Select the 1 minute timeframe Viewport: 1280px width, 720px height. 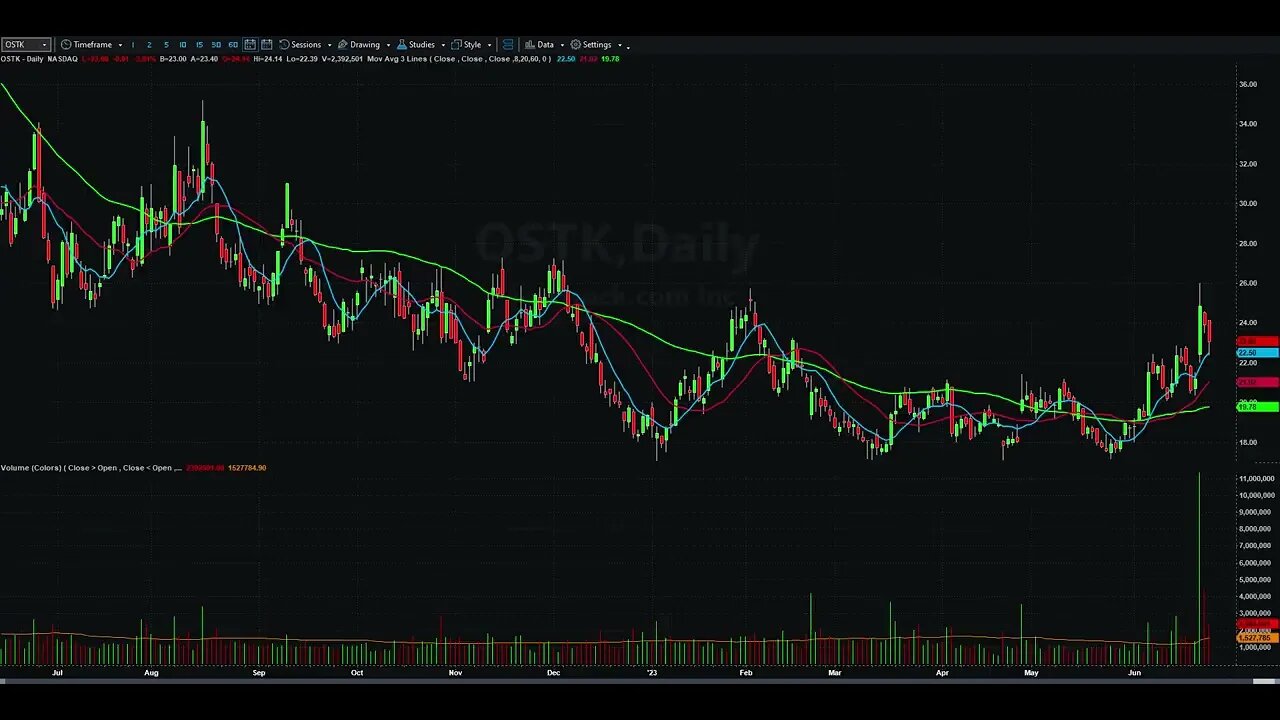coord(133,45)
